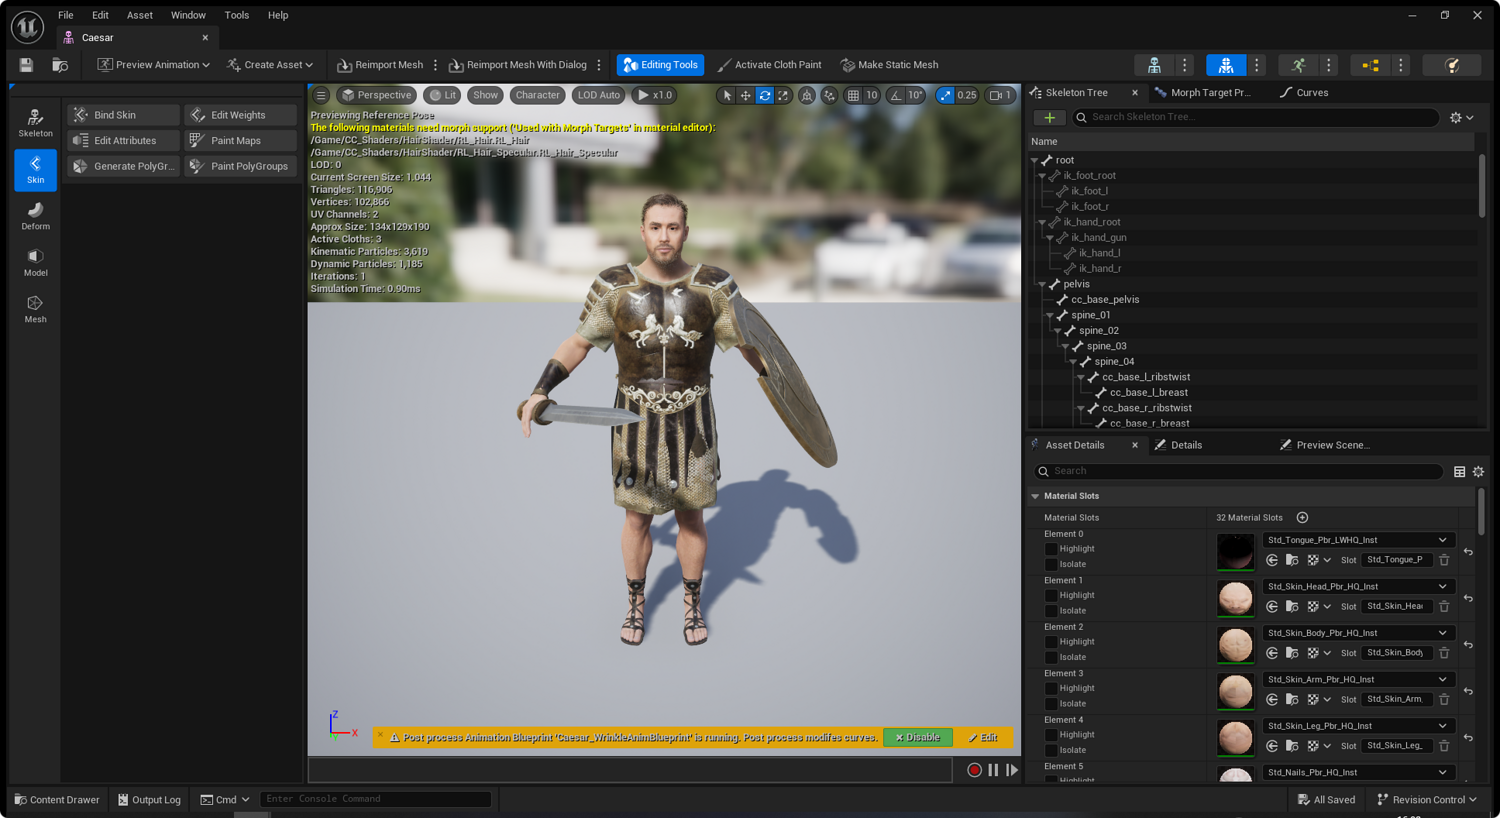Click the Paint Maps tool button
Viewport: 1500px width, 818px height.
coord(241,141)
